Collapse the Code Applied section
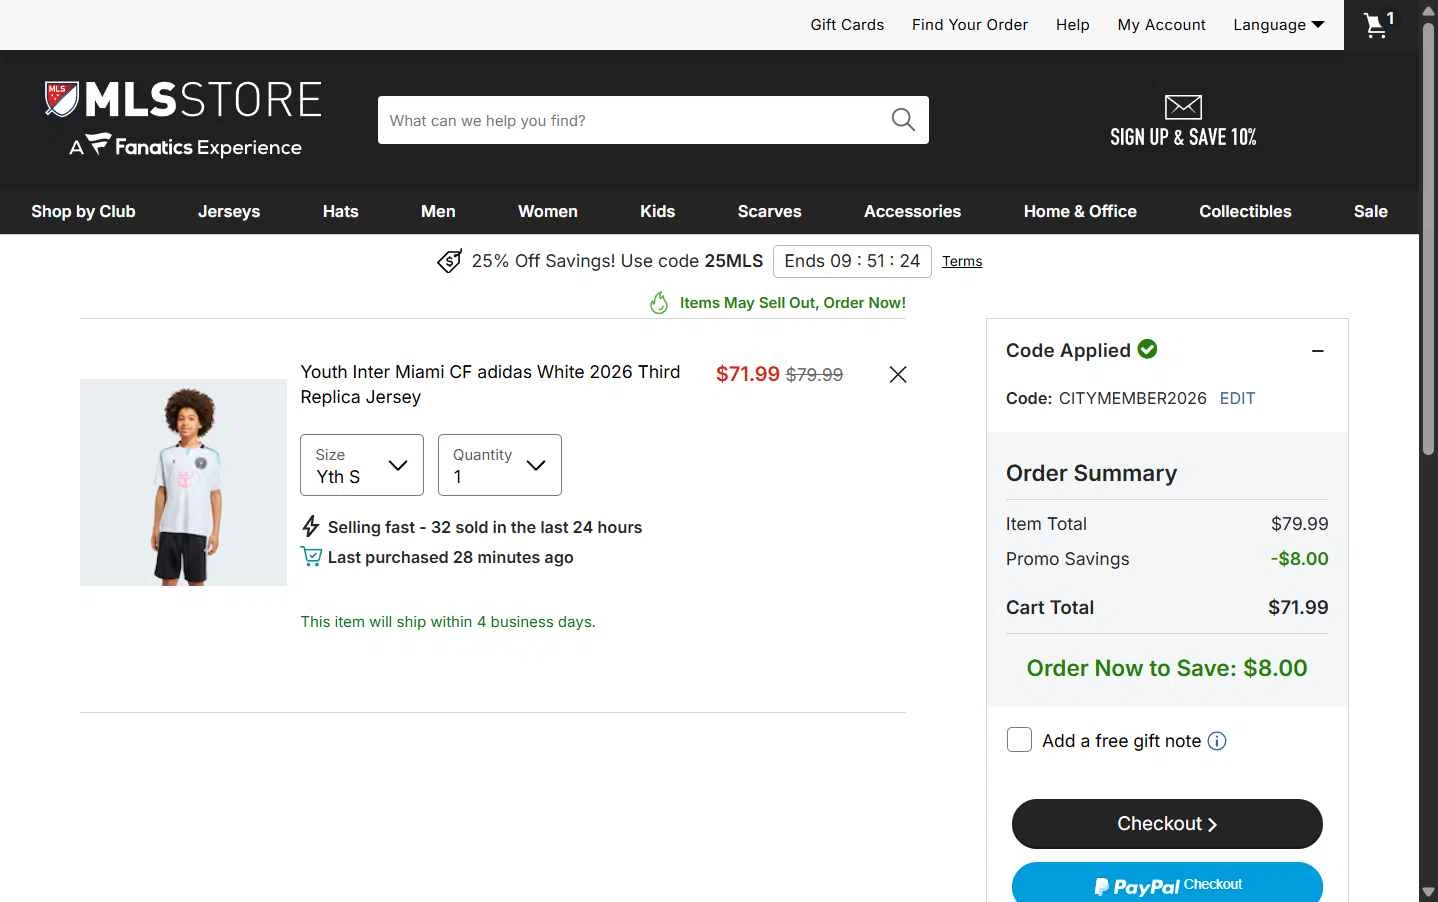This screenshot has height=902, width=1438. (1318, 351)
